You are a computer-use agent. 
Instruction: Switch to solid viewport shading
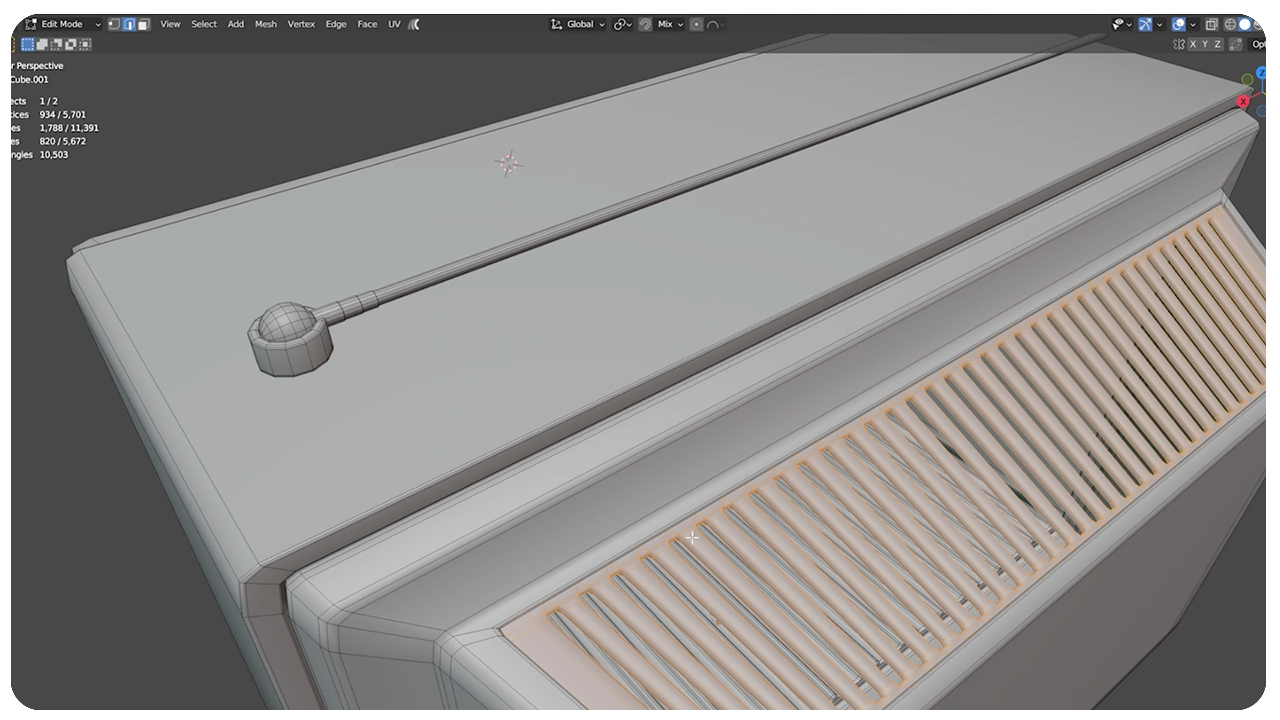tap(1245, 24)
